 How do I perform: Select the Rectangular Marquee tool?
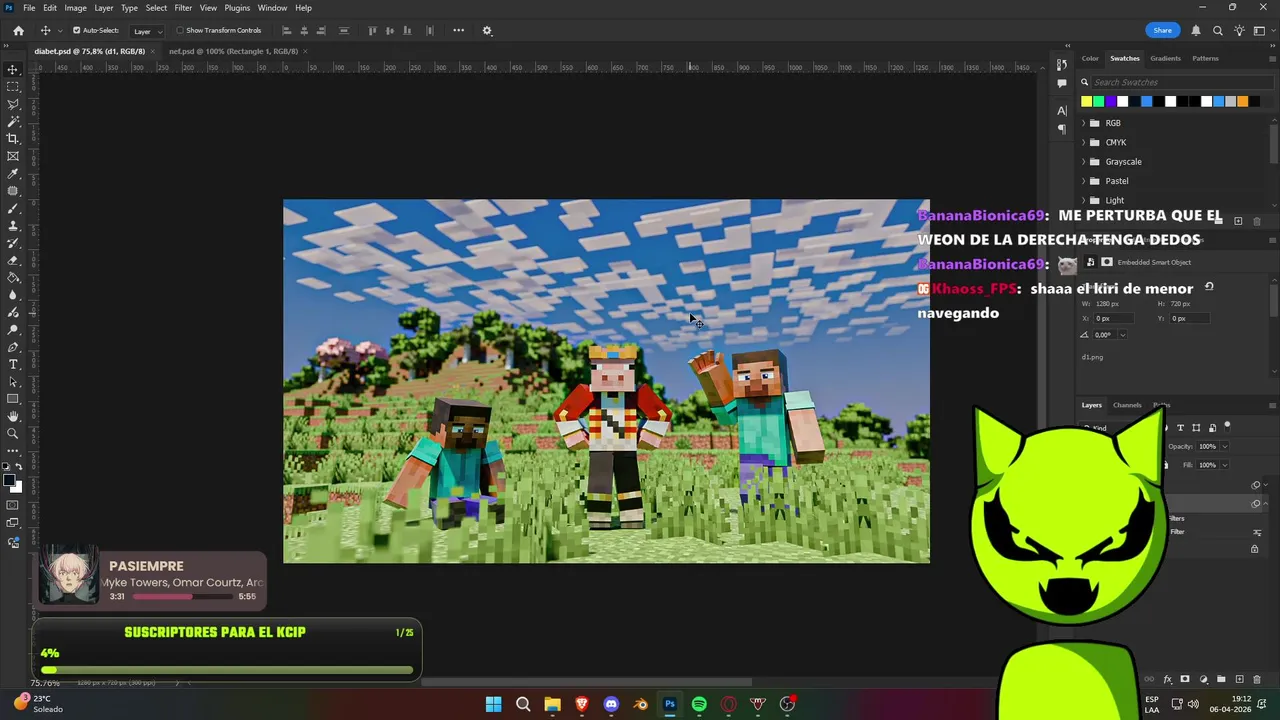[13, 87]
